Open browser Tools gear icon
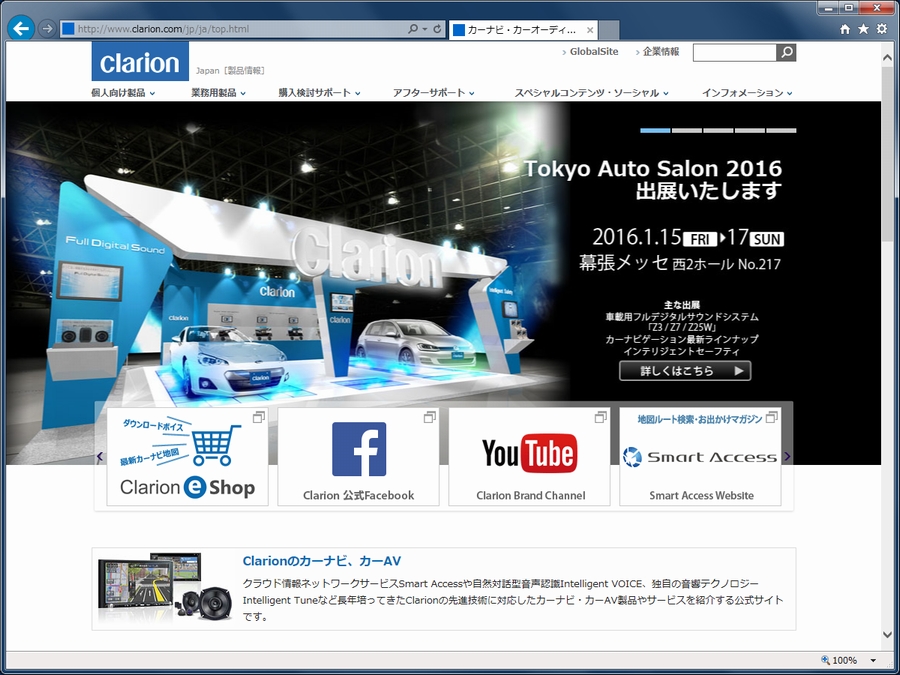 coord(882,29)
